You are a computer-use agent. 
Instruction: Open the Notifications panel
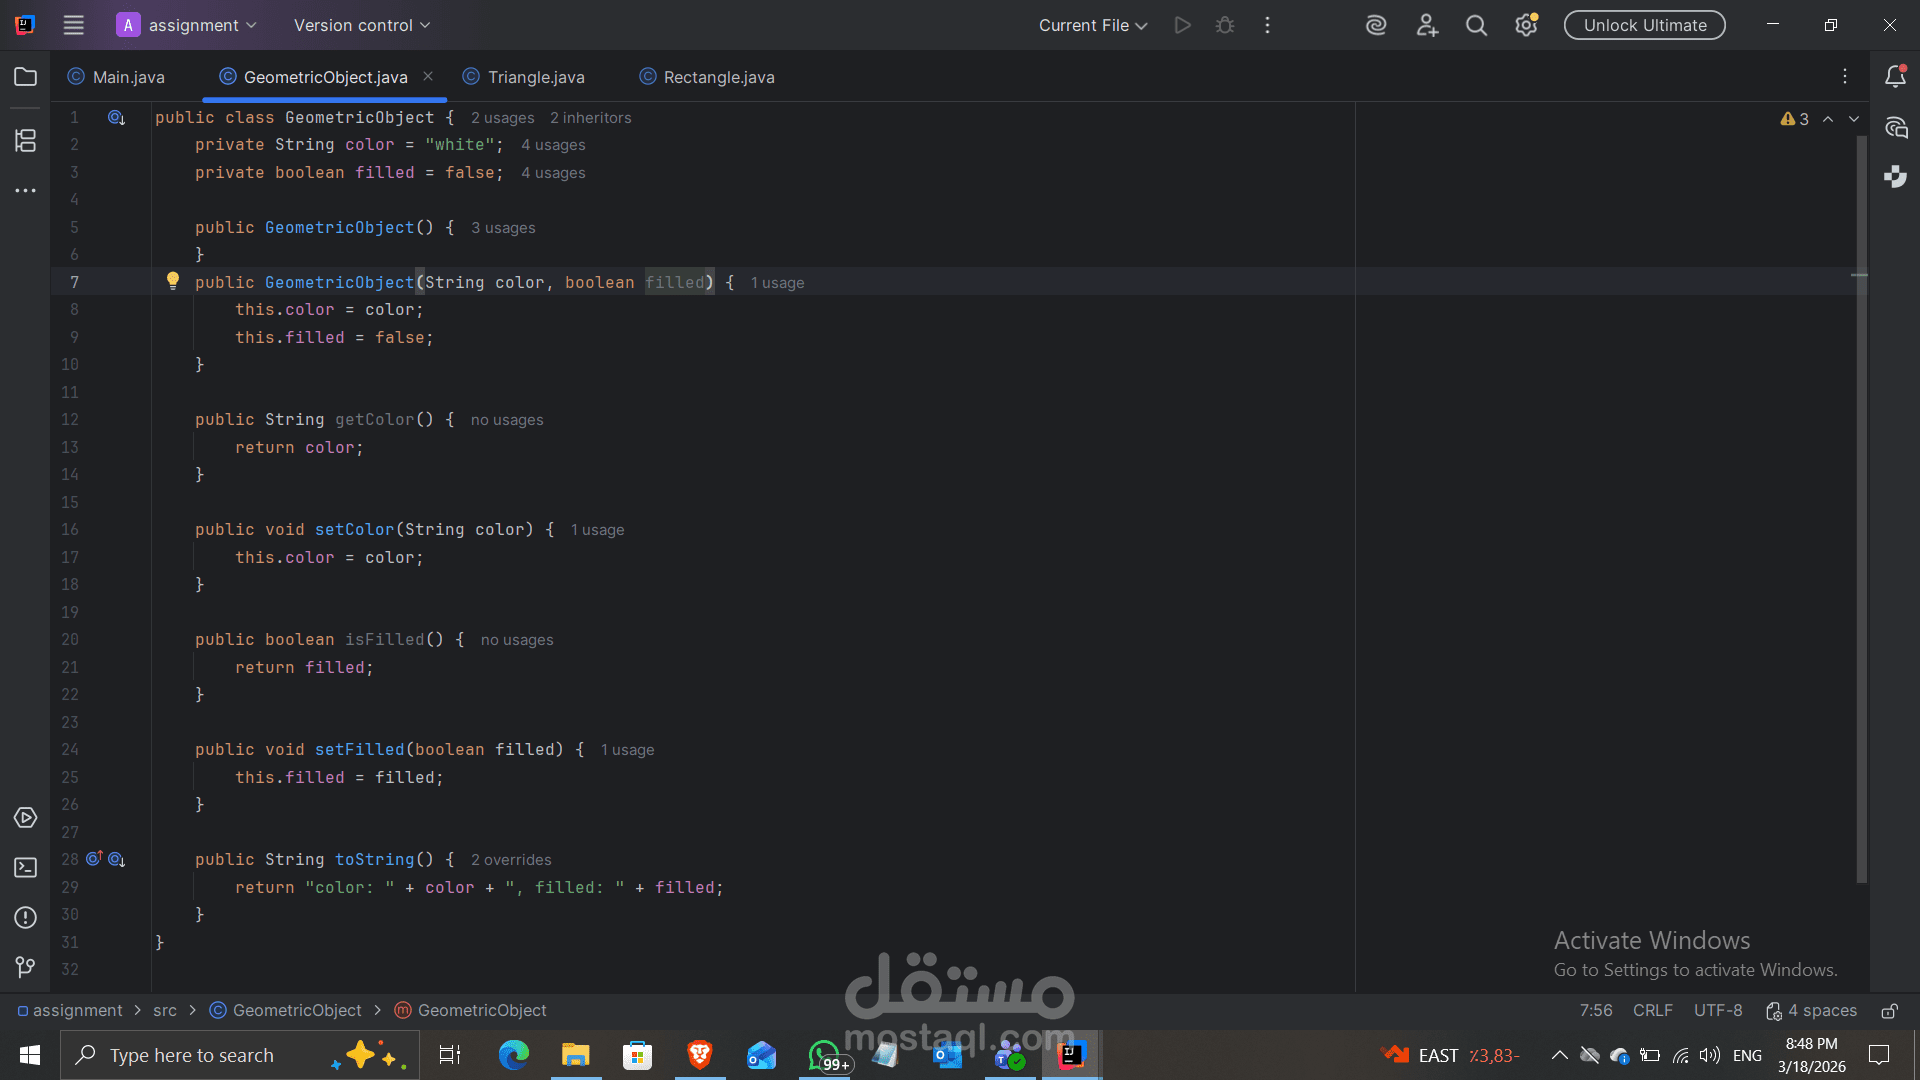(x=1895, y=77)
